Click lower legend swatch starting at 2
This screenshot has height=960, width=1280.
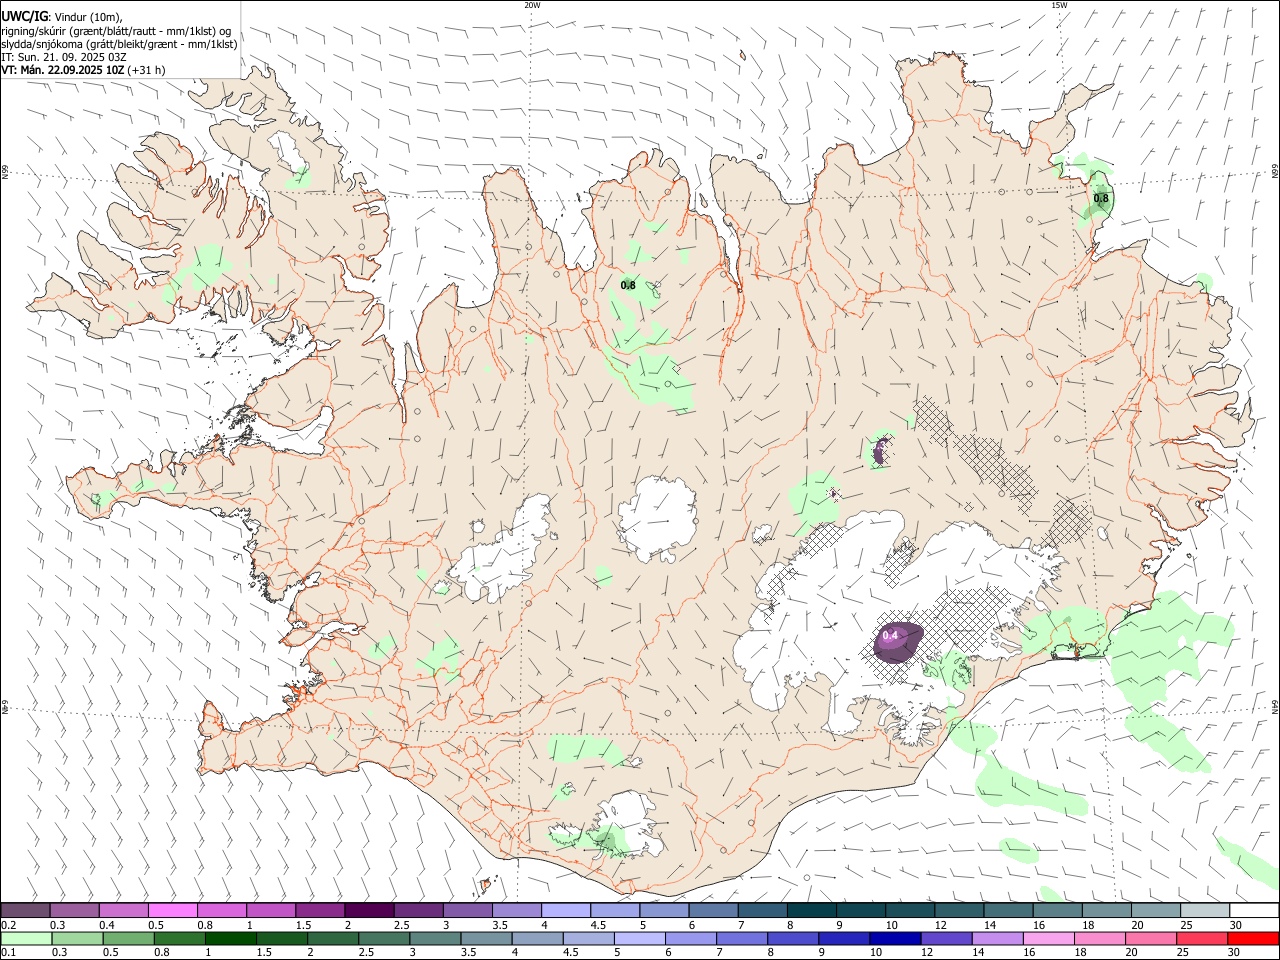click(333, 938)
